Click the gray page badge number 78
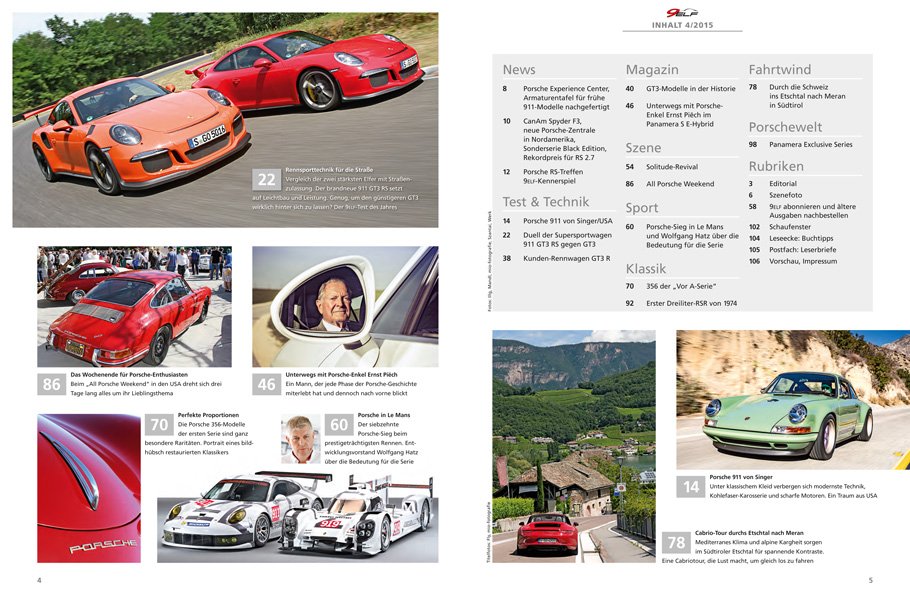Image resolution: width=910 pixels, height=600 pixels. tap(676, 543)
